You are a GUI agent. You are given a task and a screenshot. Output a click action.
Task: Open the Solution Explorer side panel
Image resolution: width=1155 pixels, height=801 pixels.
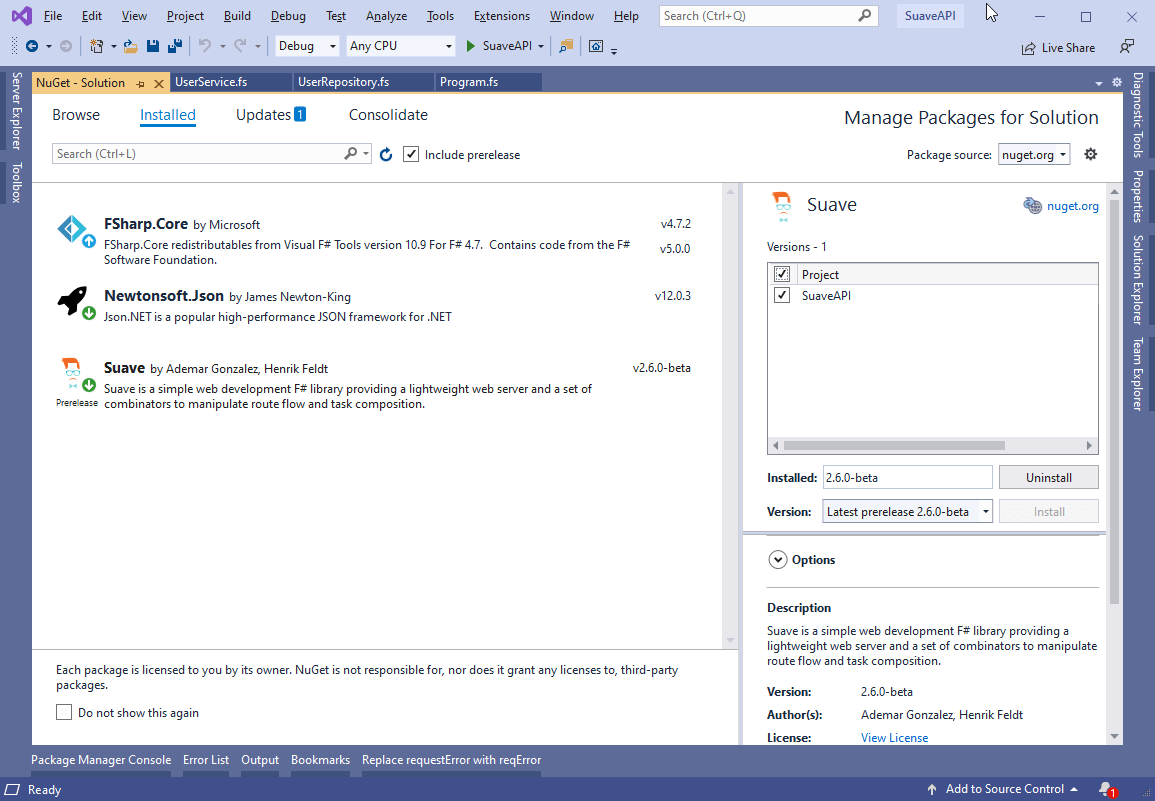[1138, 280]
